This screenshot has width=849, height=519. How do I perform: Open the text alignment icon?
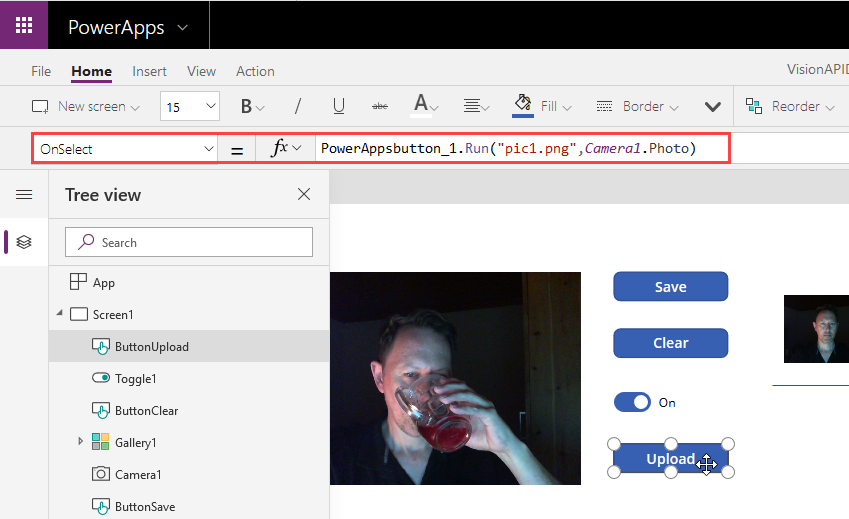click(x=476, y=106)
